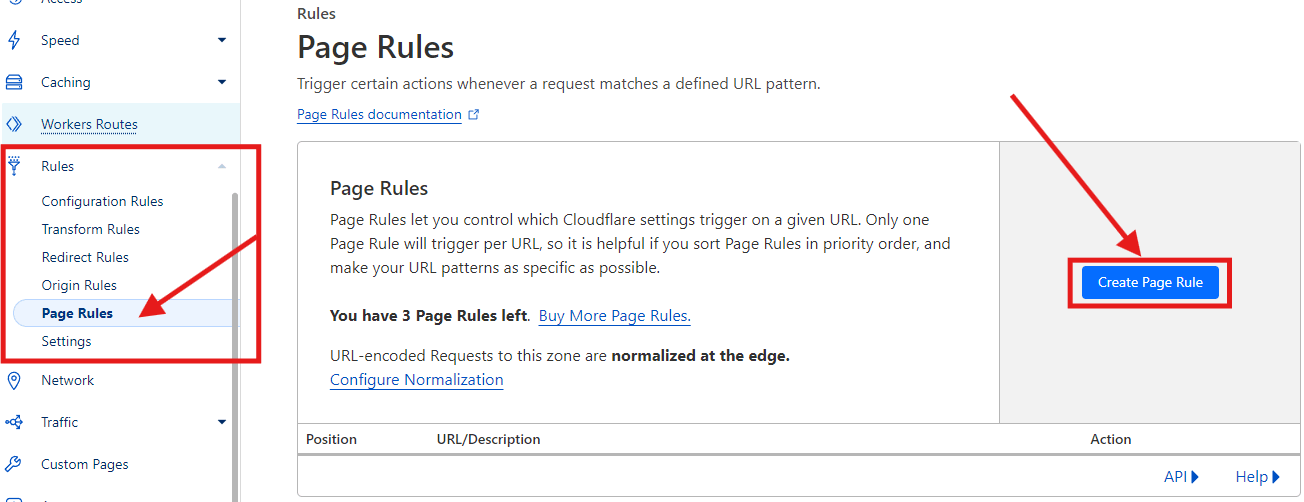Click the Caching storage icon

(x=14, y=82)
